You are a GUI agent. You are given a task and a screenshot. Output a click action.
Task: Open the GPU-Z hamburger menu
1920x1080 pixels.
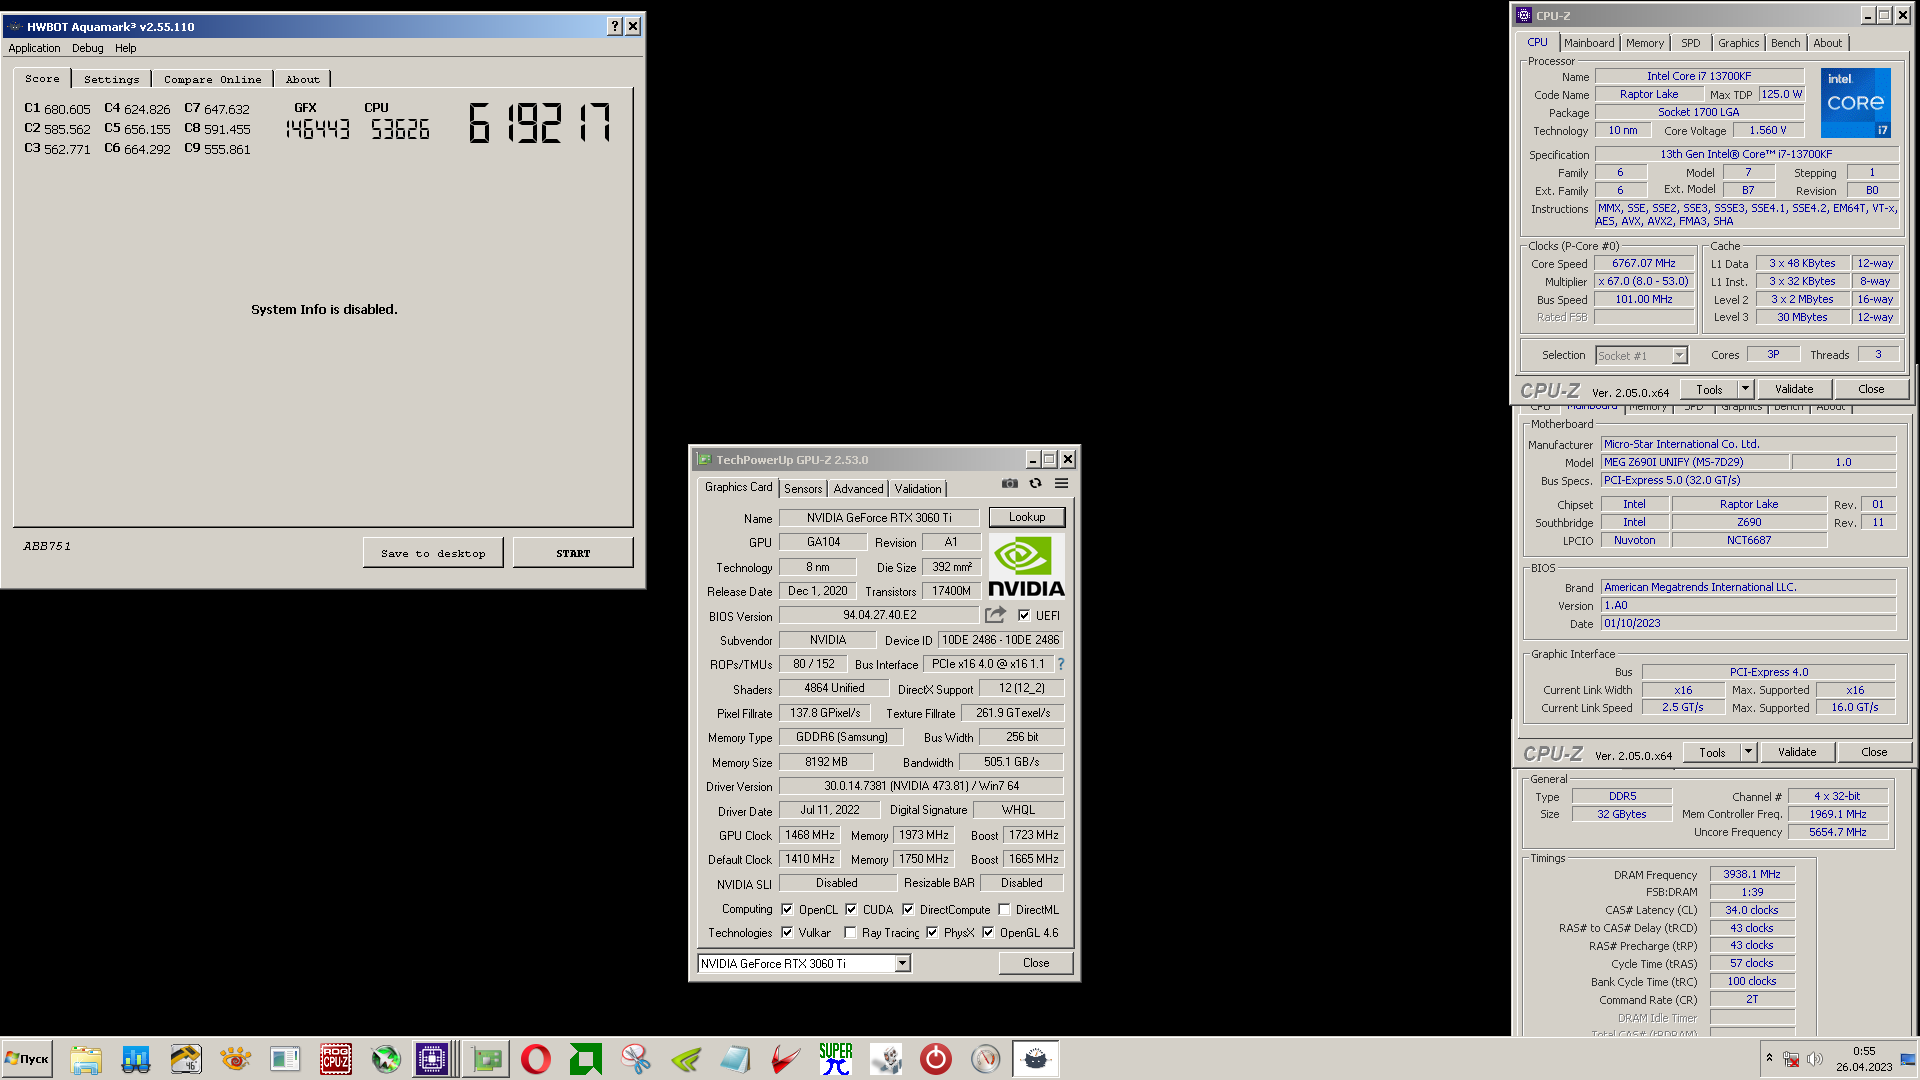1062,484
